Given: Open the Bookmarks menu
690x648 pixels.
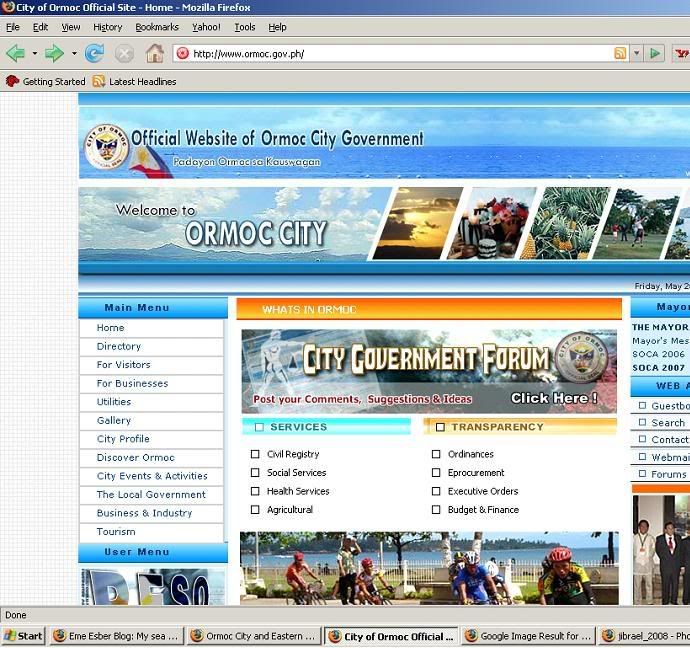Looking at the screenshot, I should tap(156, 27).
